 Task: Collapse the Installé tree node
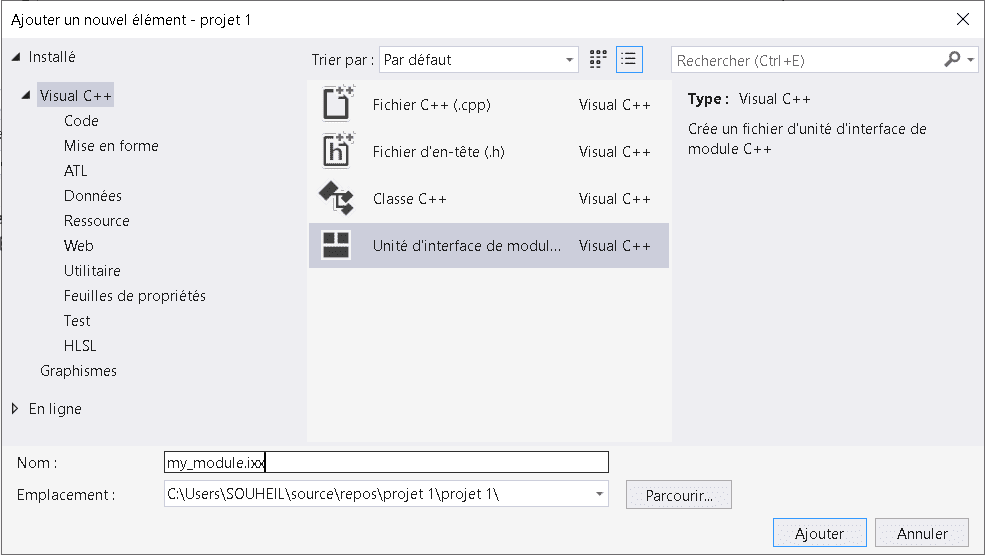tap(16, 57)
